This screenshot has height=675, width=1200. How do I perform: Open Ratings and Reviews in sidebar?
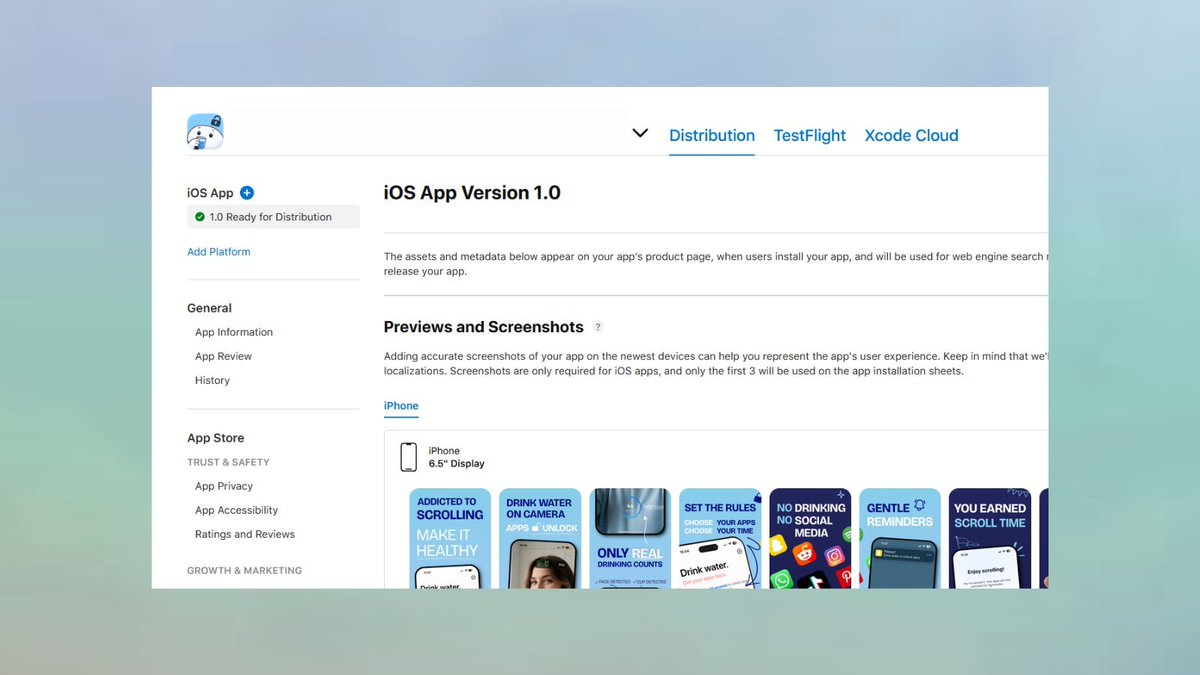[245, 534]
